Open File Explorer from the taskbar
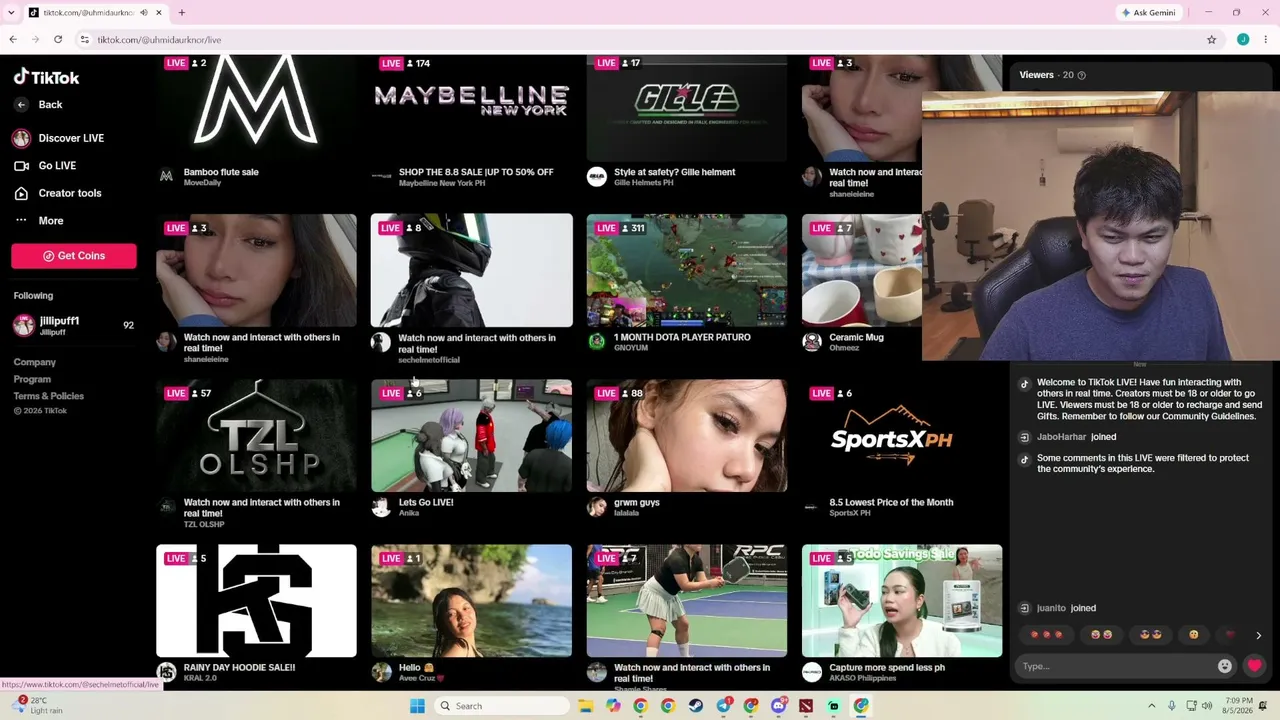 pyautogui.click(x=586, y=706)
